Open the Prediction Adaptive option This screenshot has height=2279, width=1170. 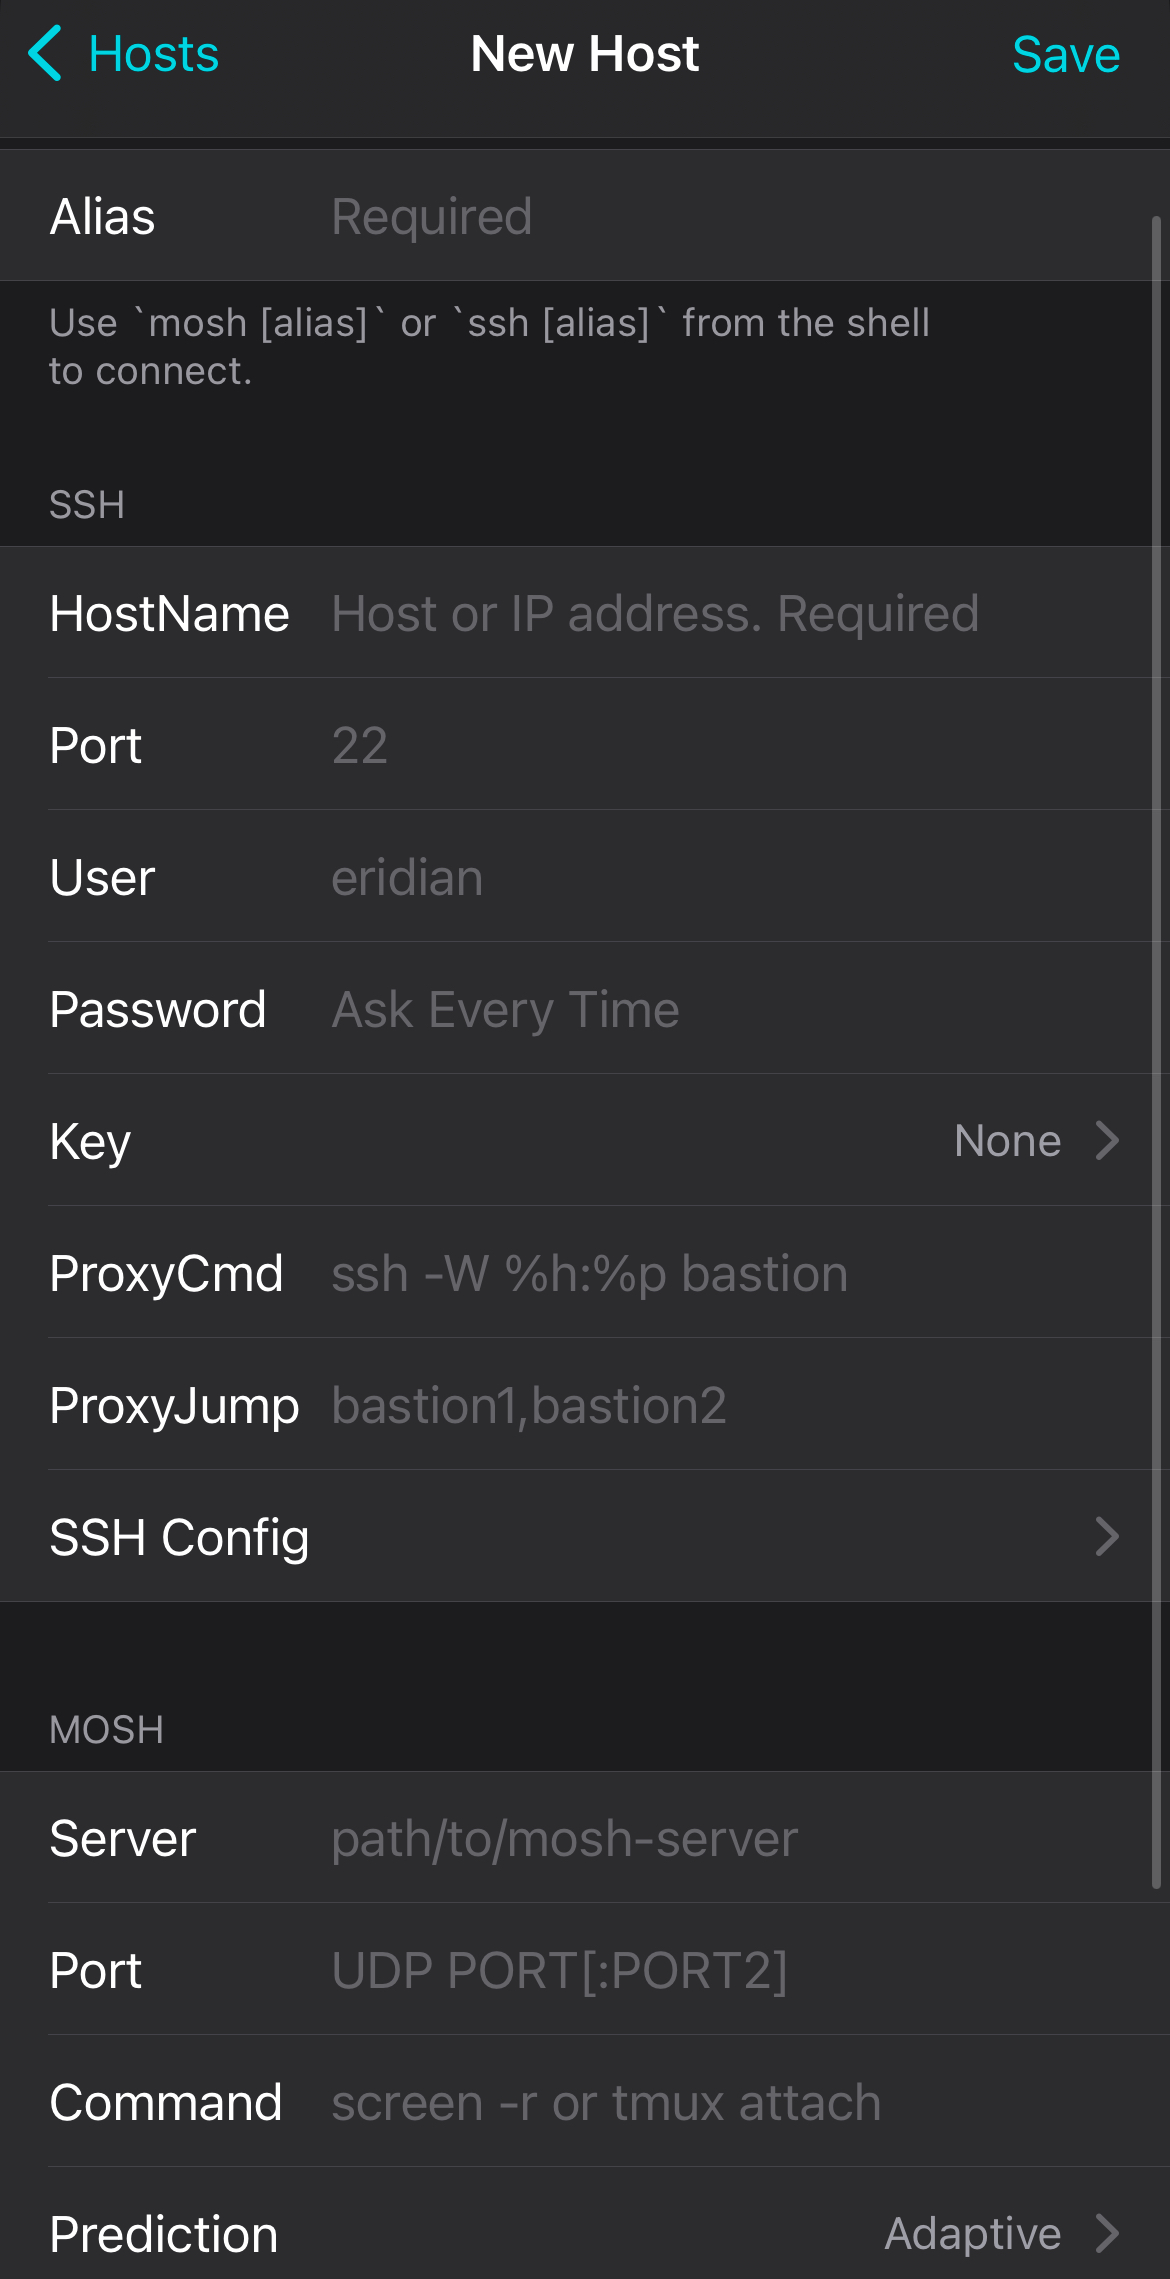[584, 2234]
